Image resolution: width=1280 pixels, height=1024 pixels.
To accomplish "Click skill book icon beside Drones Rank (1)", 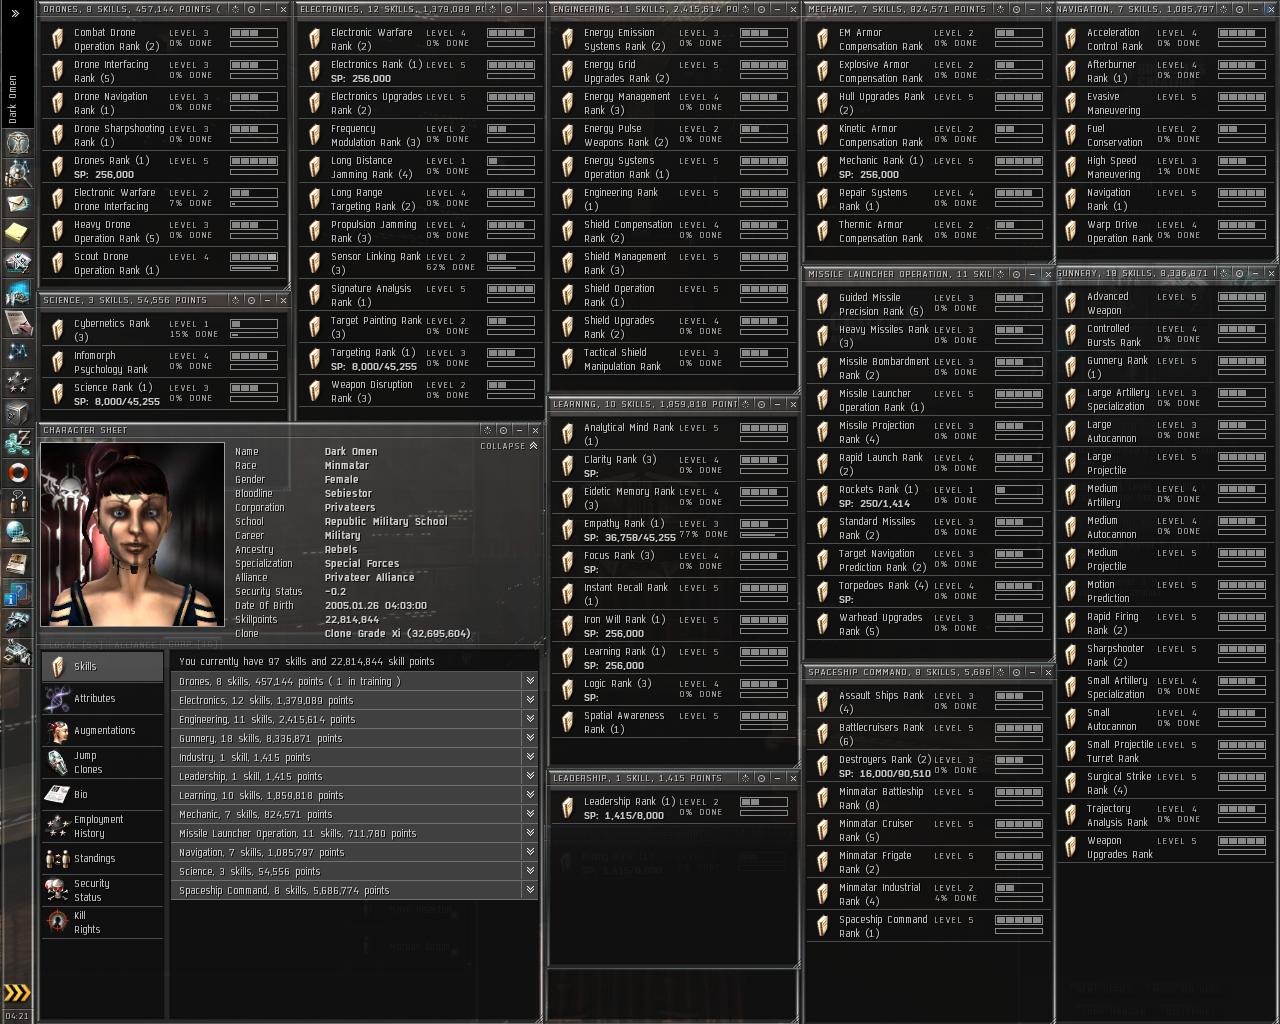I will pyautogui.click(x=58, y=167).
